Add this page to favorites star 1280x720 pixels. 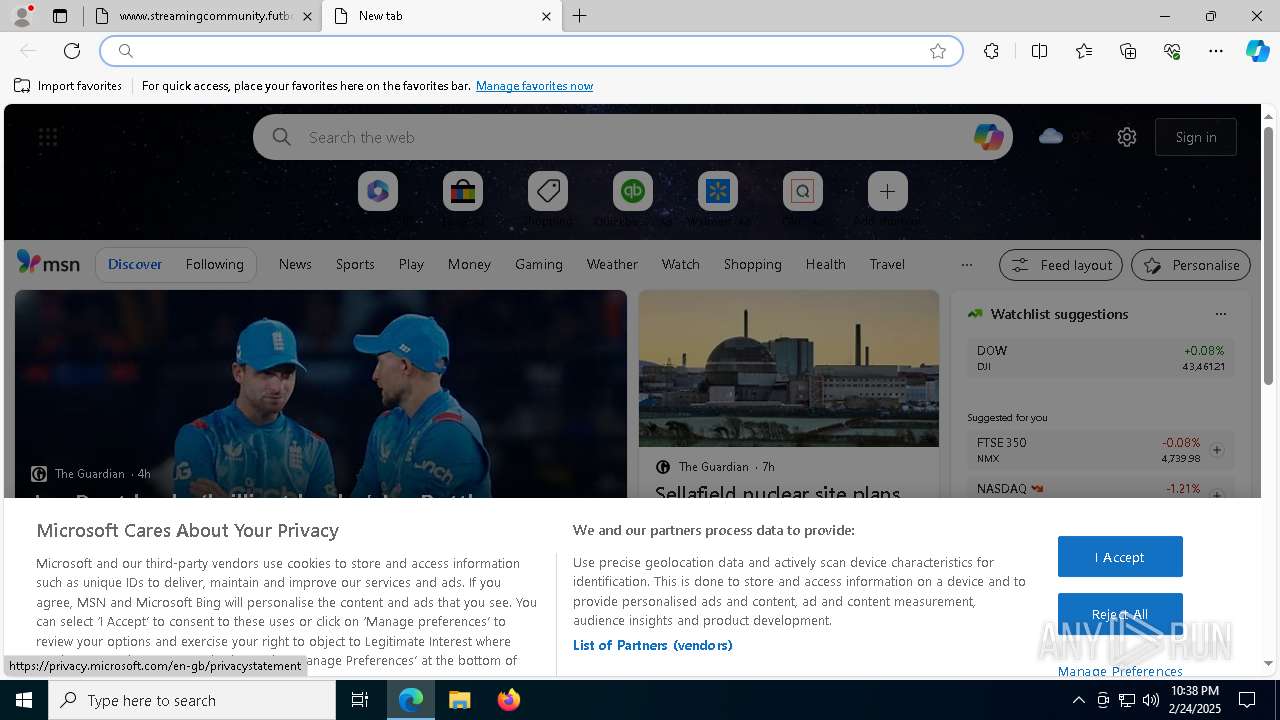tap(938, 51)
